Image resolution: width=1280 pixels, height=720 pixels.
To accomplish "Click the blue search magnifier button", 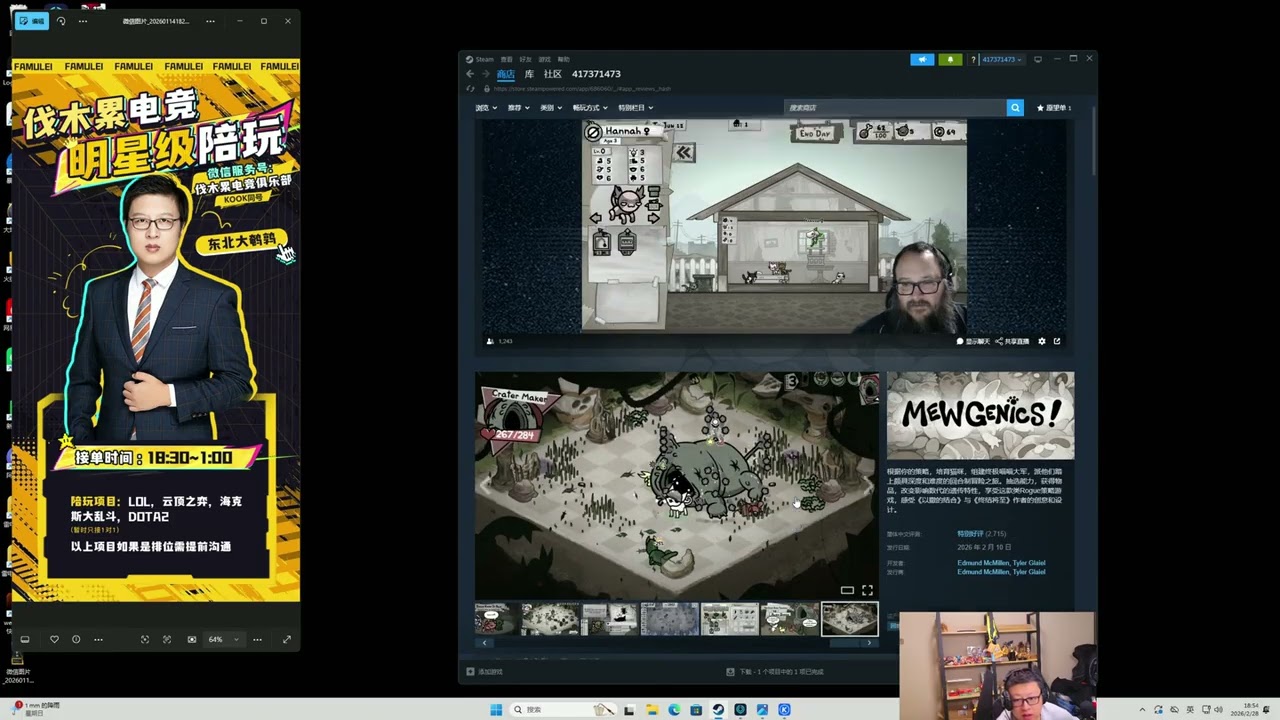I will 1015,108.
